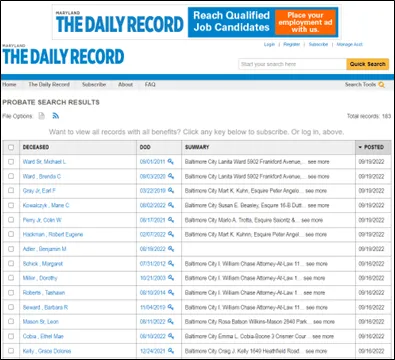This screenshot has width=395, height=360.
Task: Click key icon in Roberts, Tashawn row
Action: pyautogui.click(x=171, y=292)
